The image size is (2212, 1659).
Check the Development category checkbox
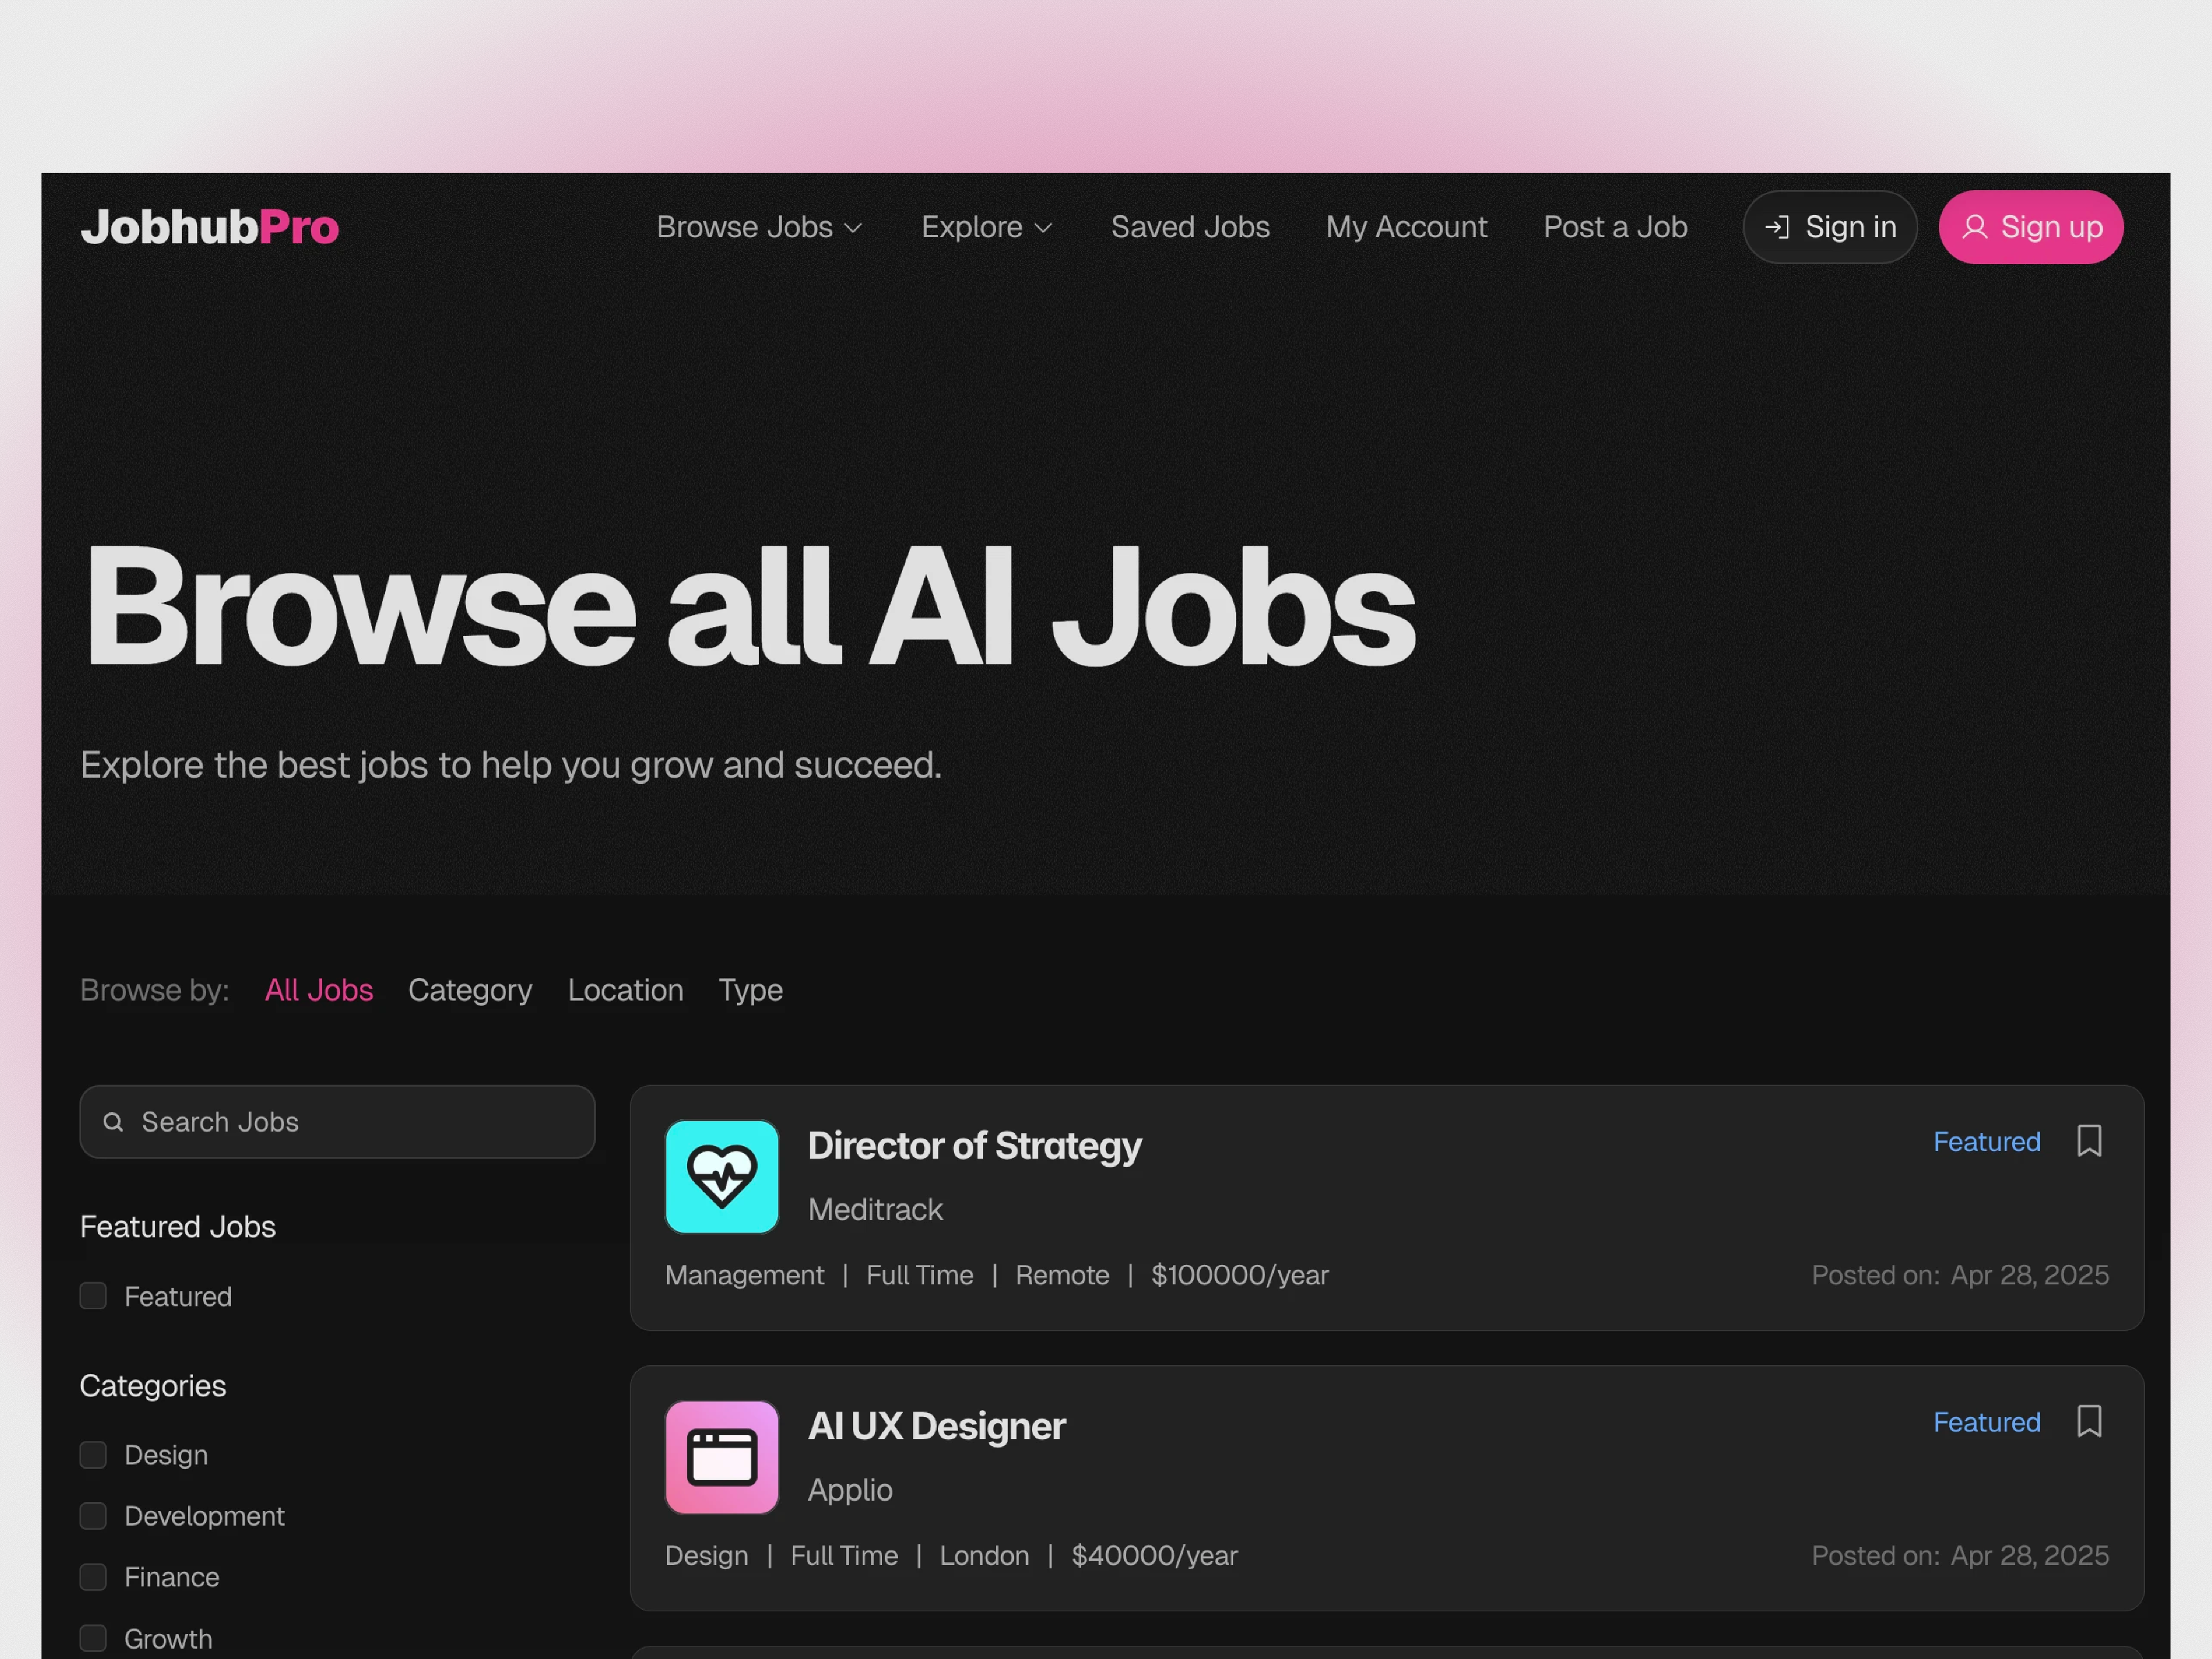pos(93,1516)
